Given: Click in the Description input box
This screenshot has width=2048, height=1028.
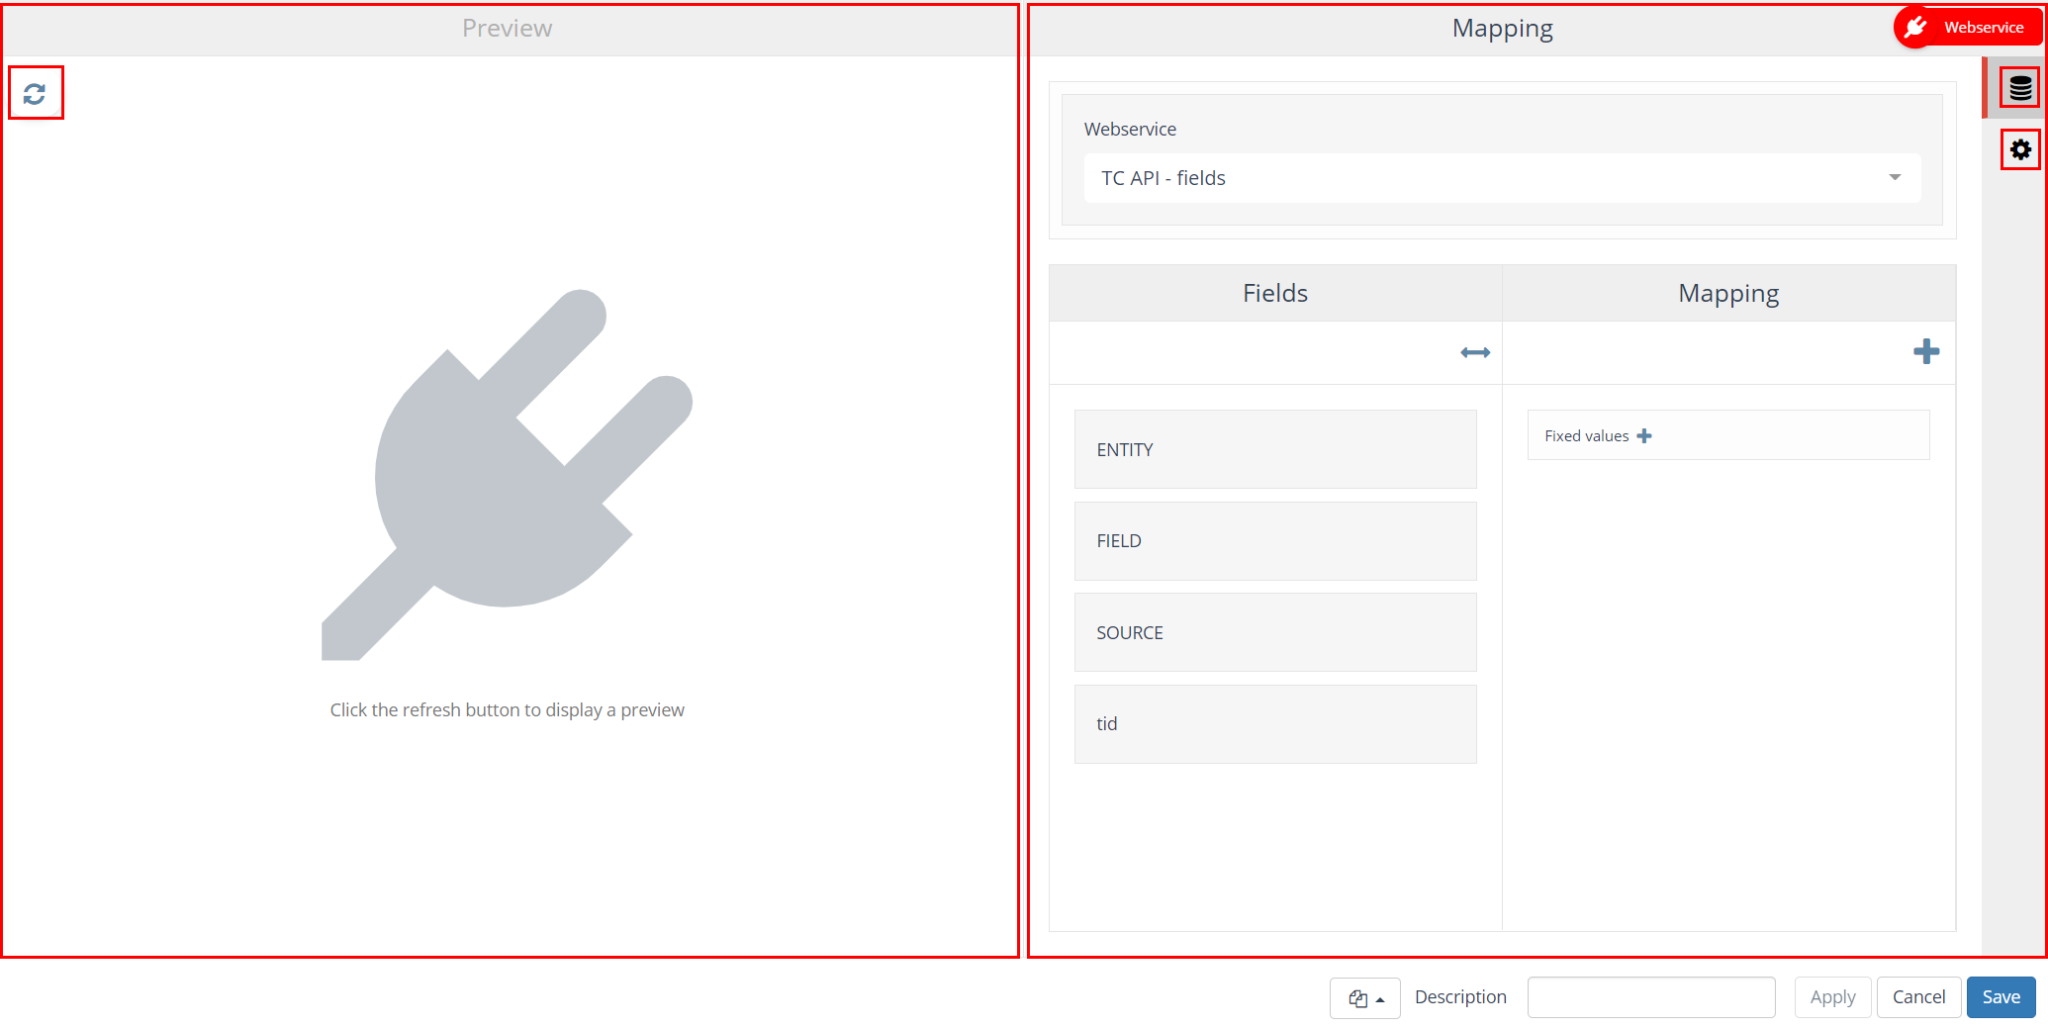Looking at the screenshot, I should coord(1651,997).
